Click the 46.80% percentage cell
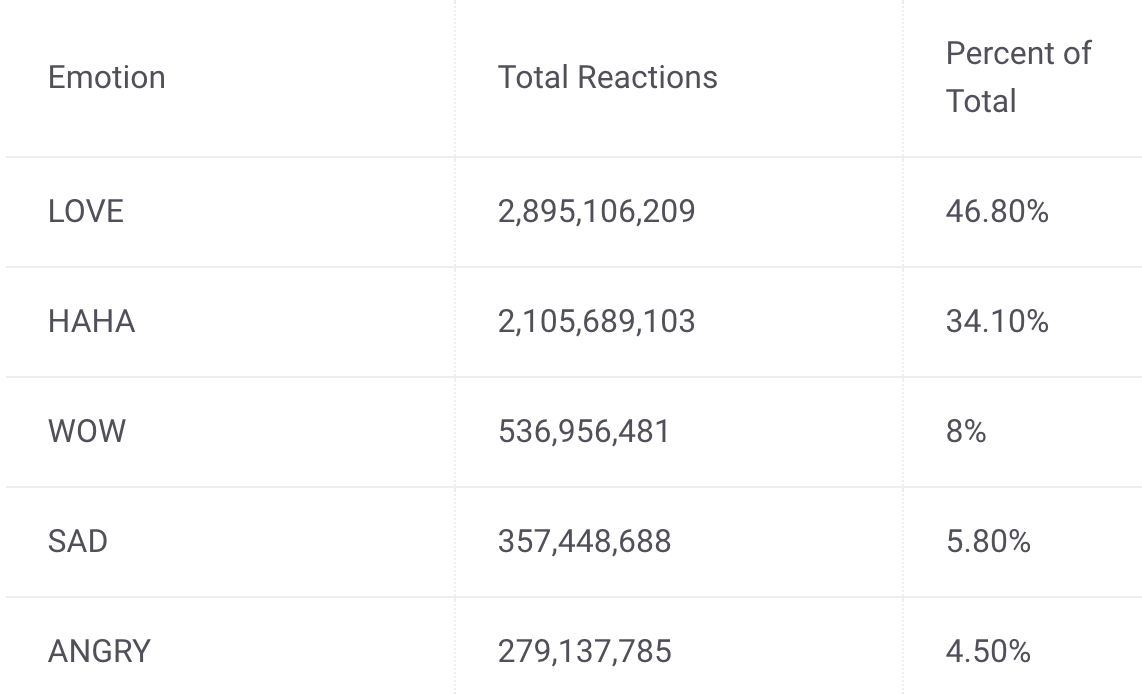 [x=997, y=212]
